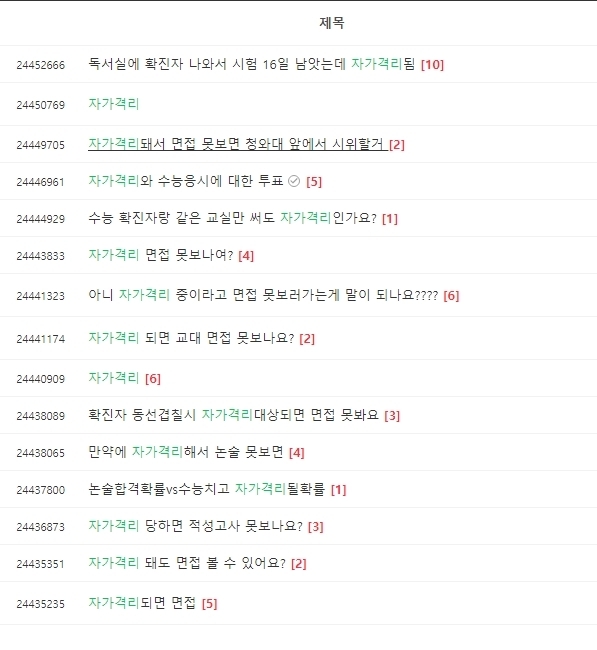Viewport: 597px width, 650px height.
Task: Open the post 자가격리 면접 못보나여?
Action: click(x=160, y=255)
